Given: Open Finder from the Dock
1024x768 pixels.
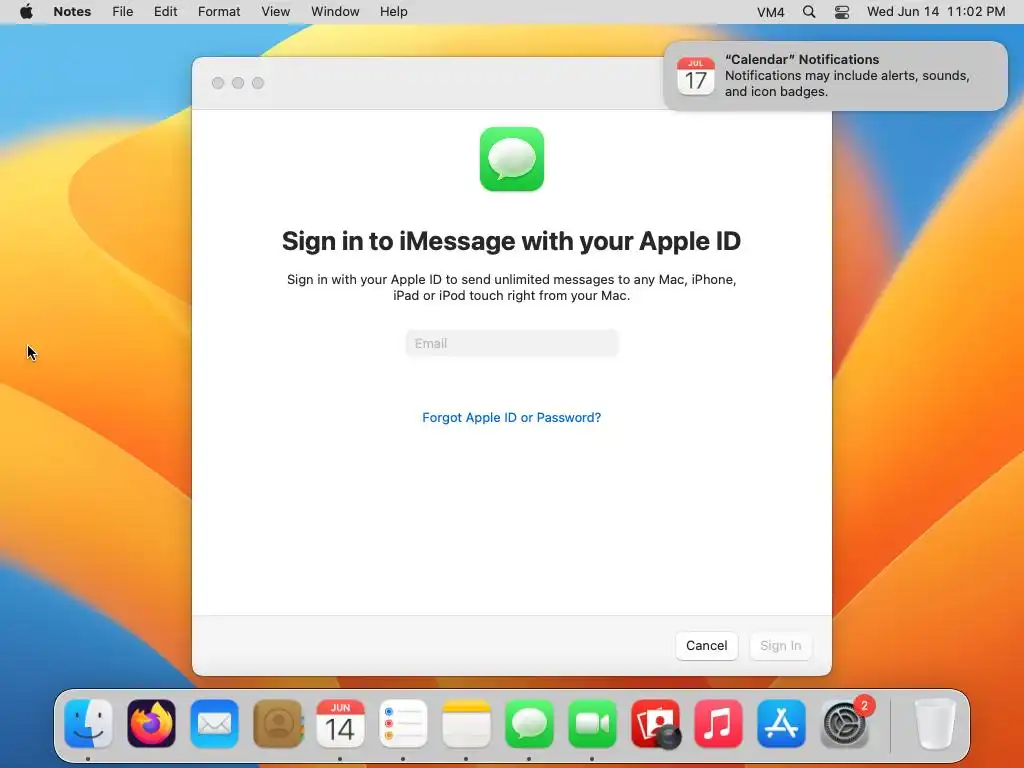Looking at the screenshot, I should [88, 724].
